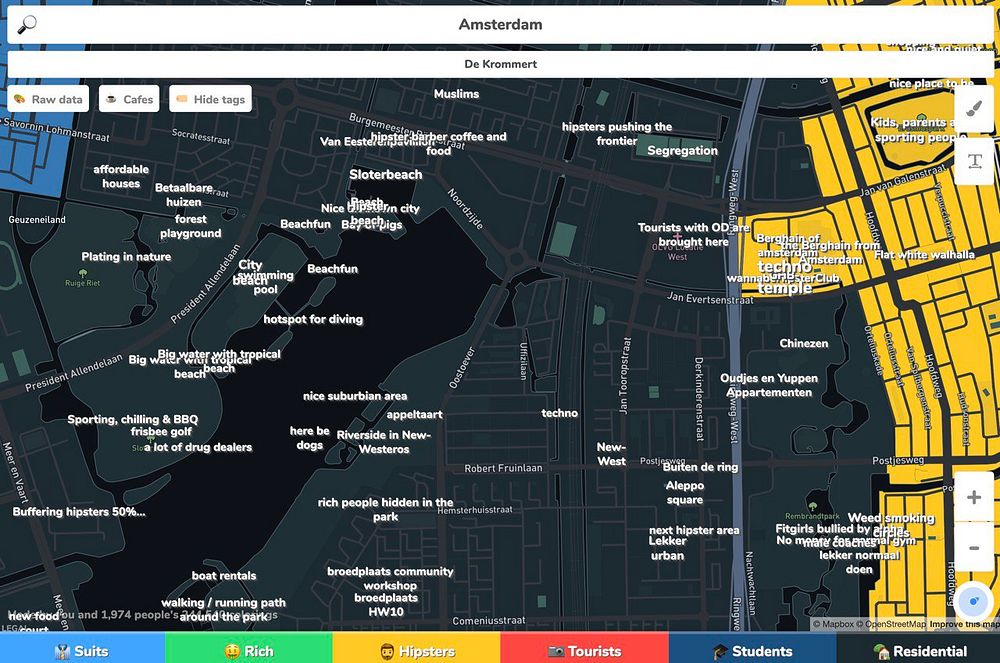Toggle the Cafes layer button

point(129,99)
